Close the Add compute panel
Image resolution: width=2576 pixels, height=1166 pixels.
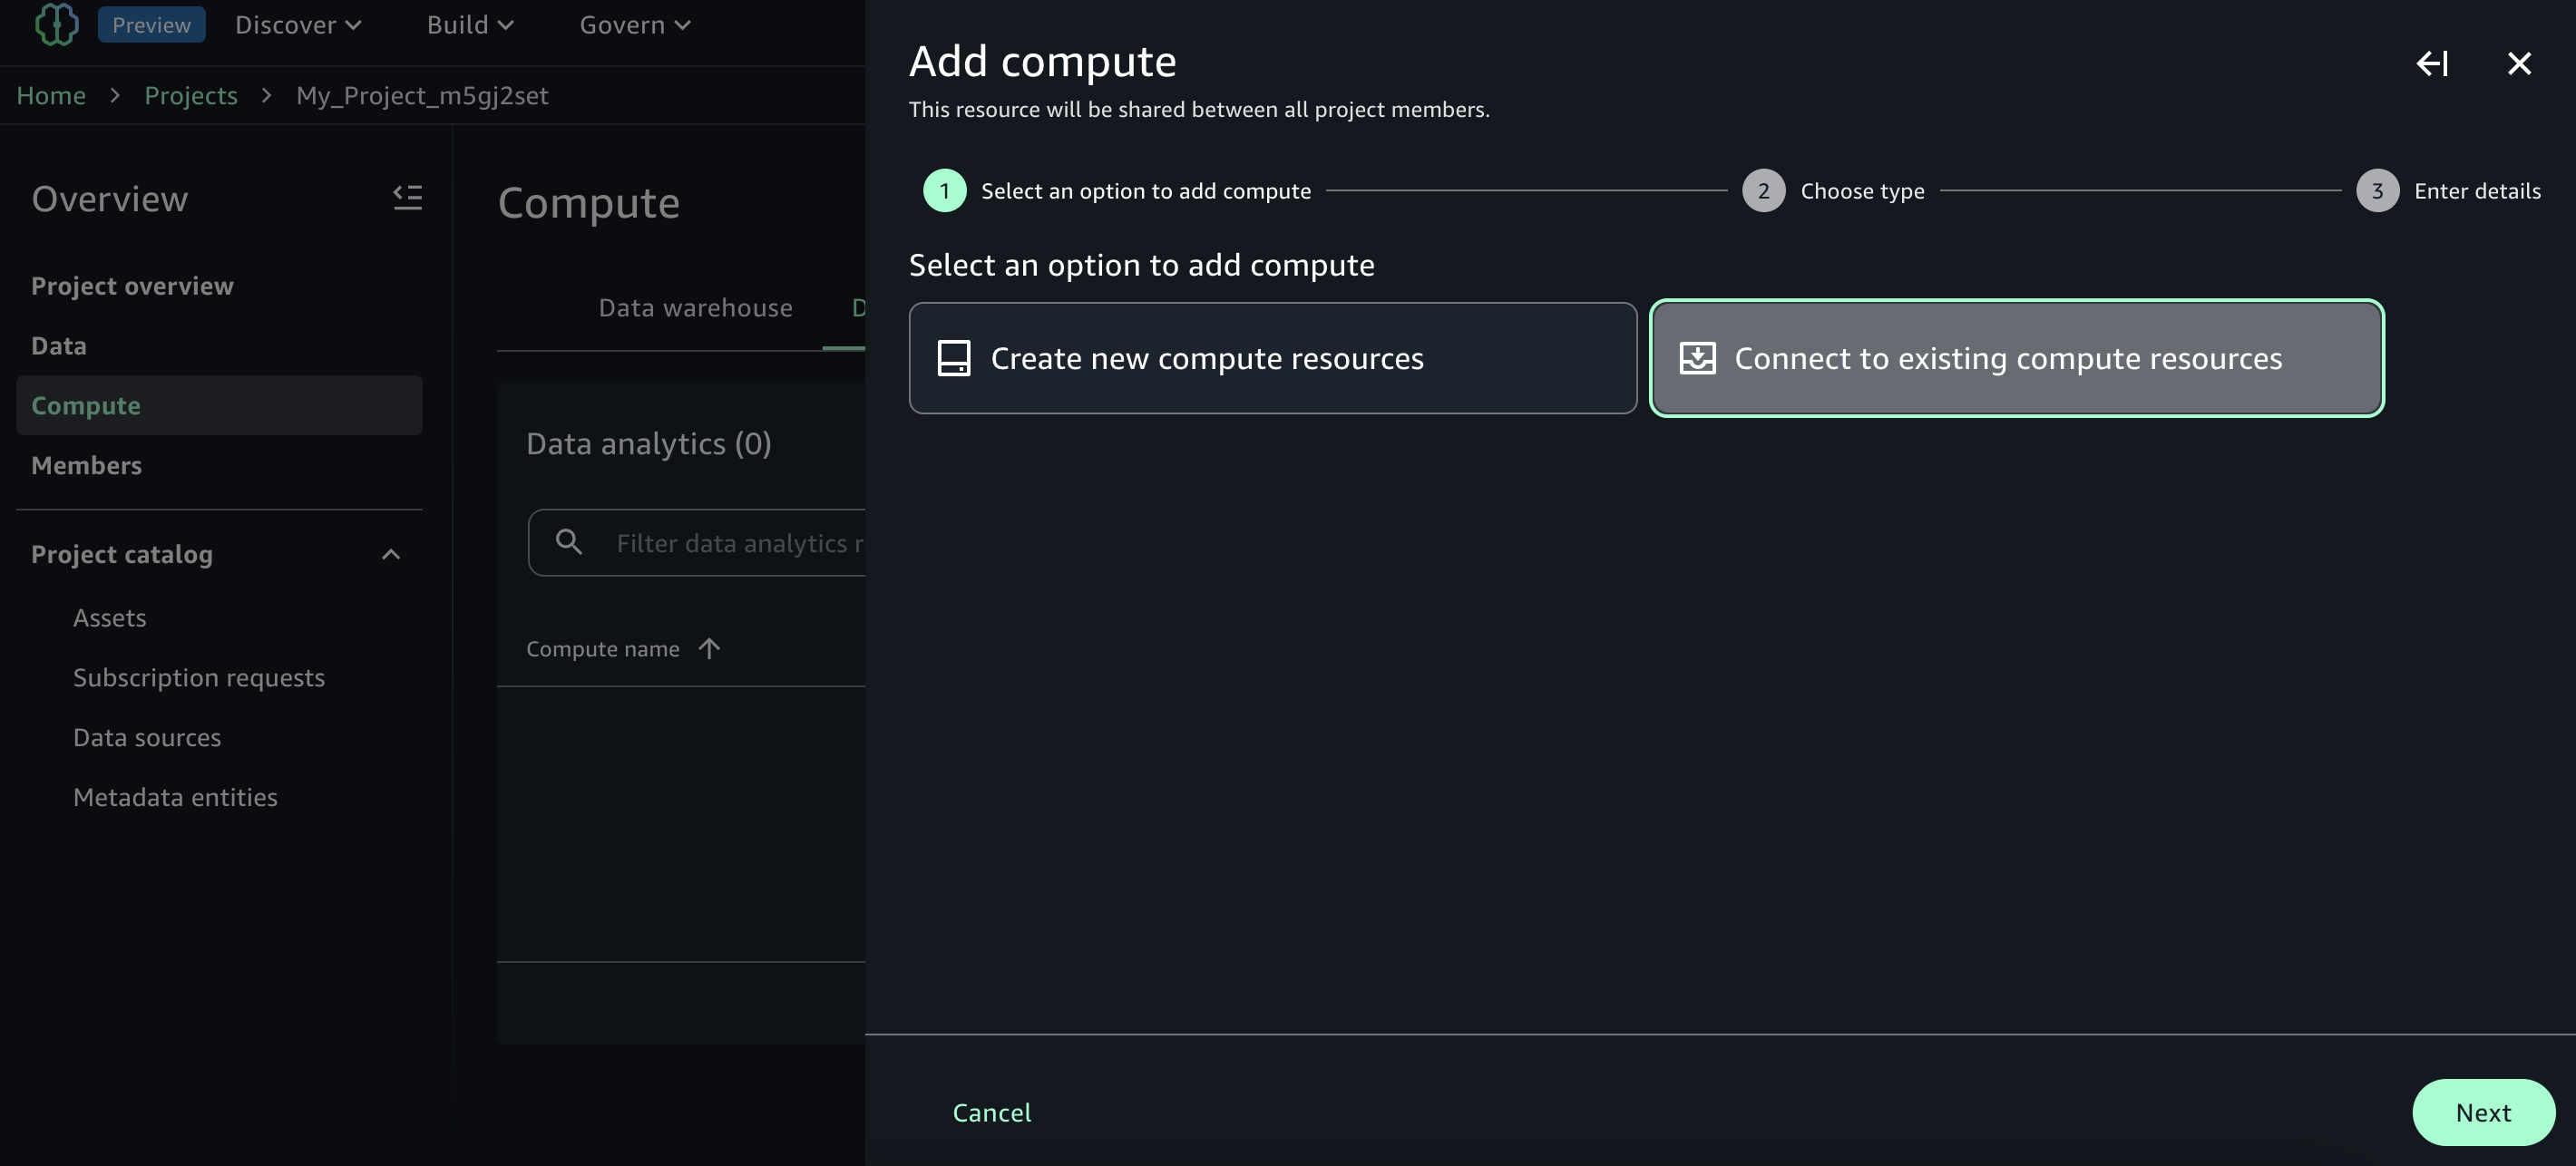coord(2519,64)
